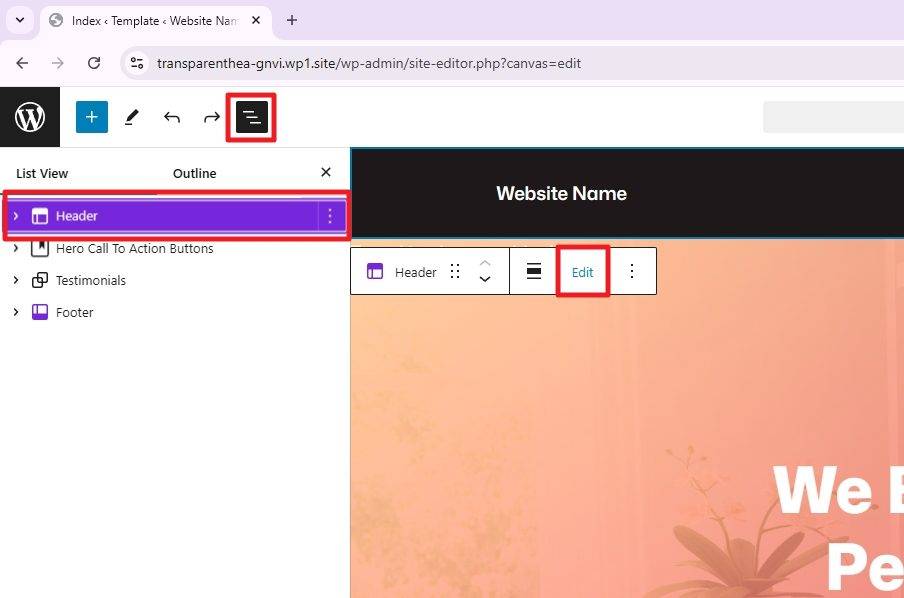Expand Hero Call To Action Buttons item
Viewport: 904px width, 598px height.
(x=16, y=248)
